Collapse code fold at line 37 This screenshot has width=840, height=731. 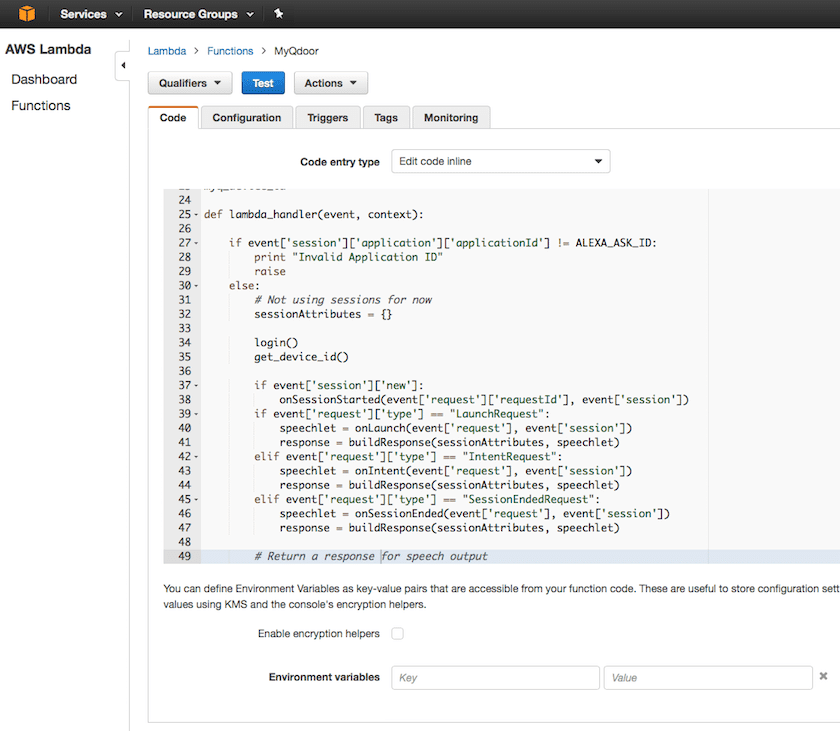(x=196, y=386)
